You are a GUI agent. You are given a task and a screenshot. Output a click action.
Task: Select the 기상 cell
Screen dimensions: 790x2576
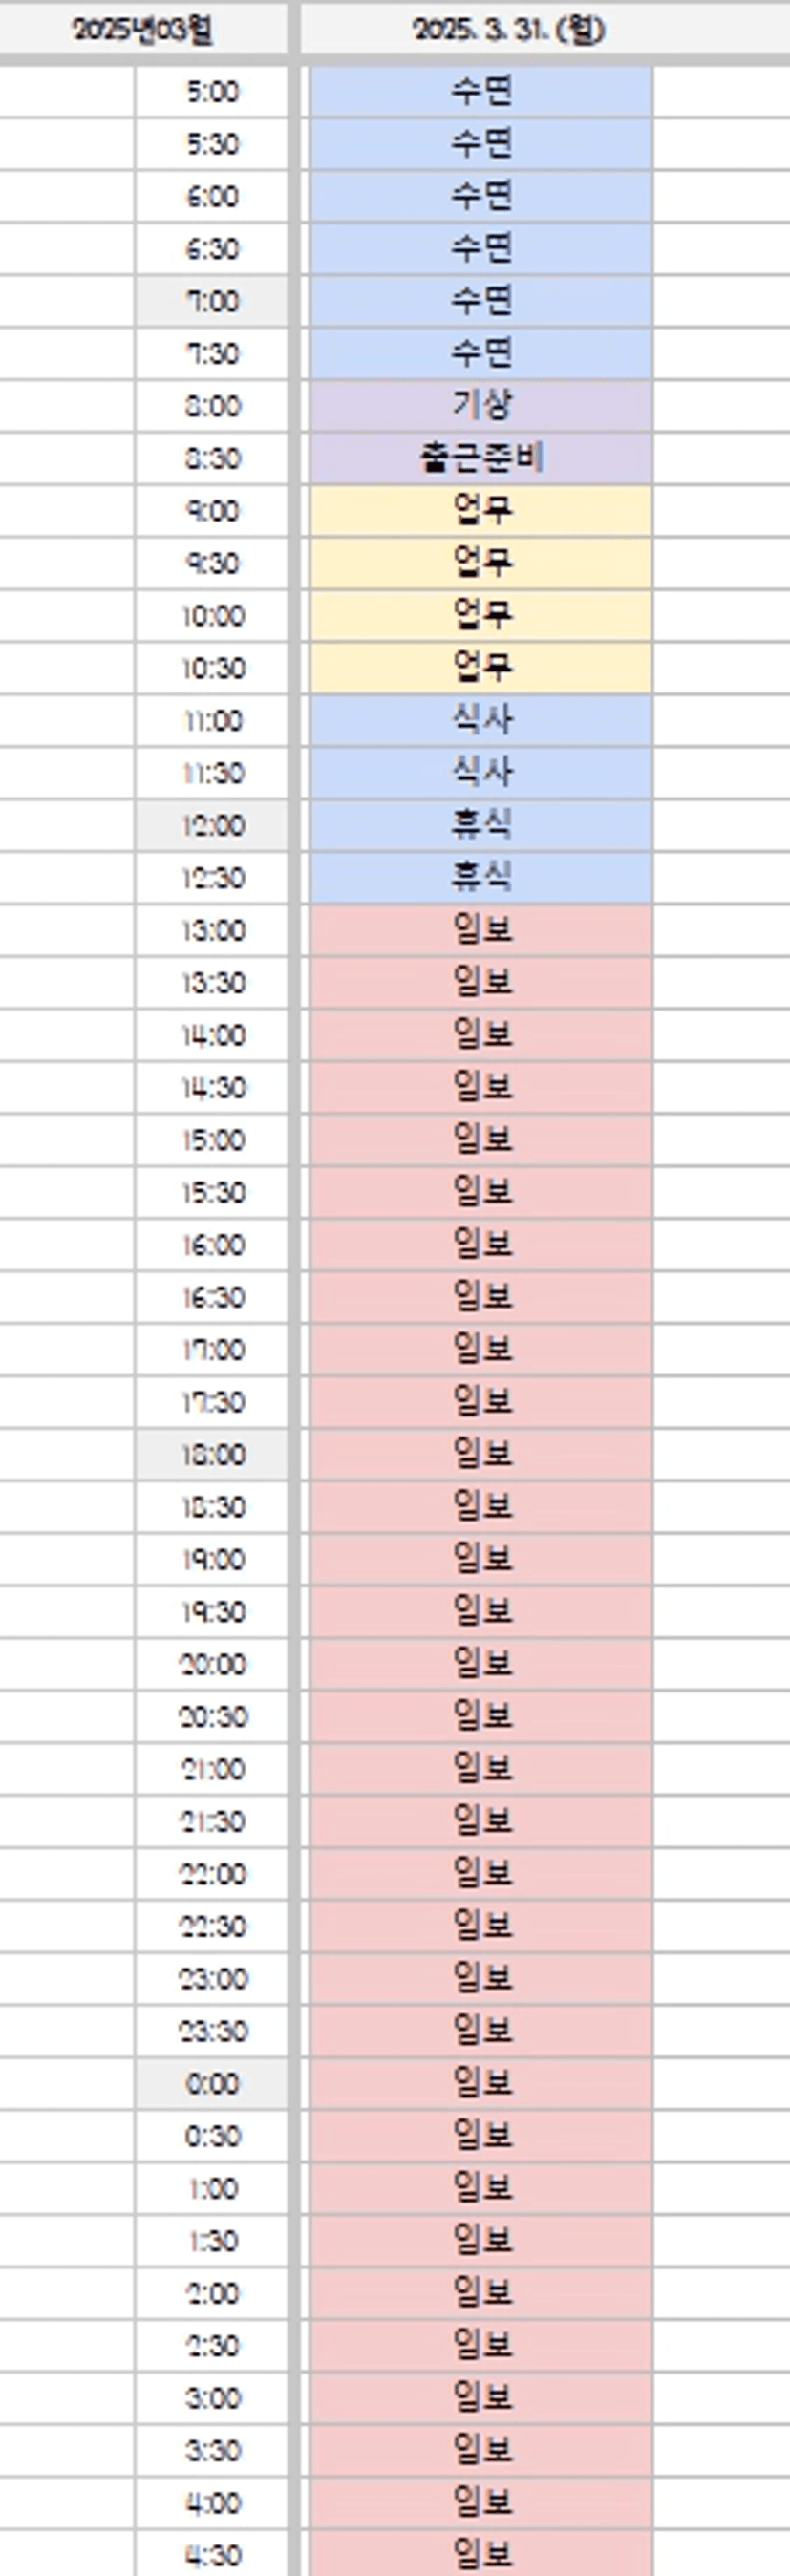point(481,405)
